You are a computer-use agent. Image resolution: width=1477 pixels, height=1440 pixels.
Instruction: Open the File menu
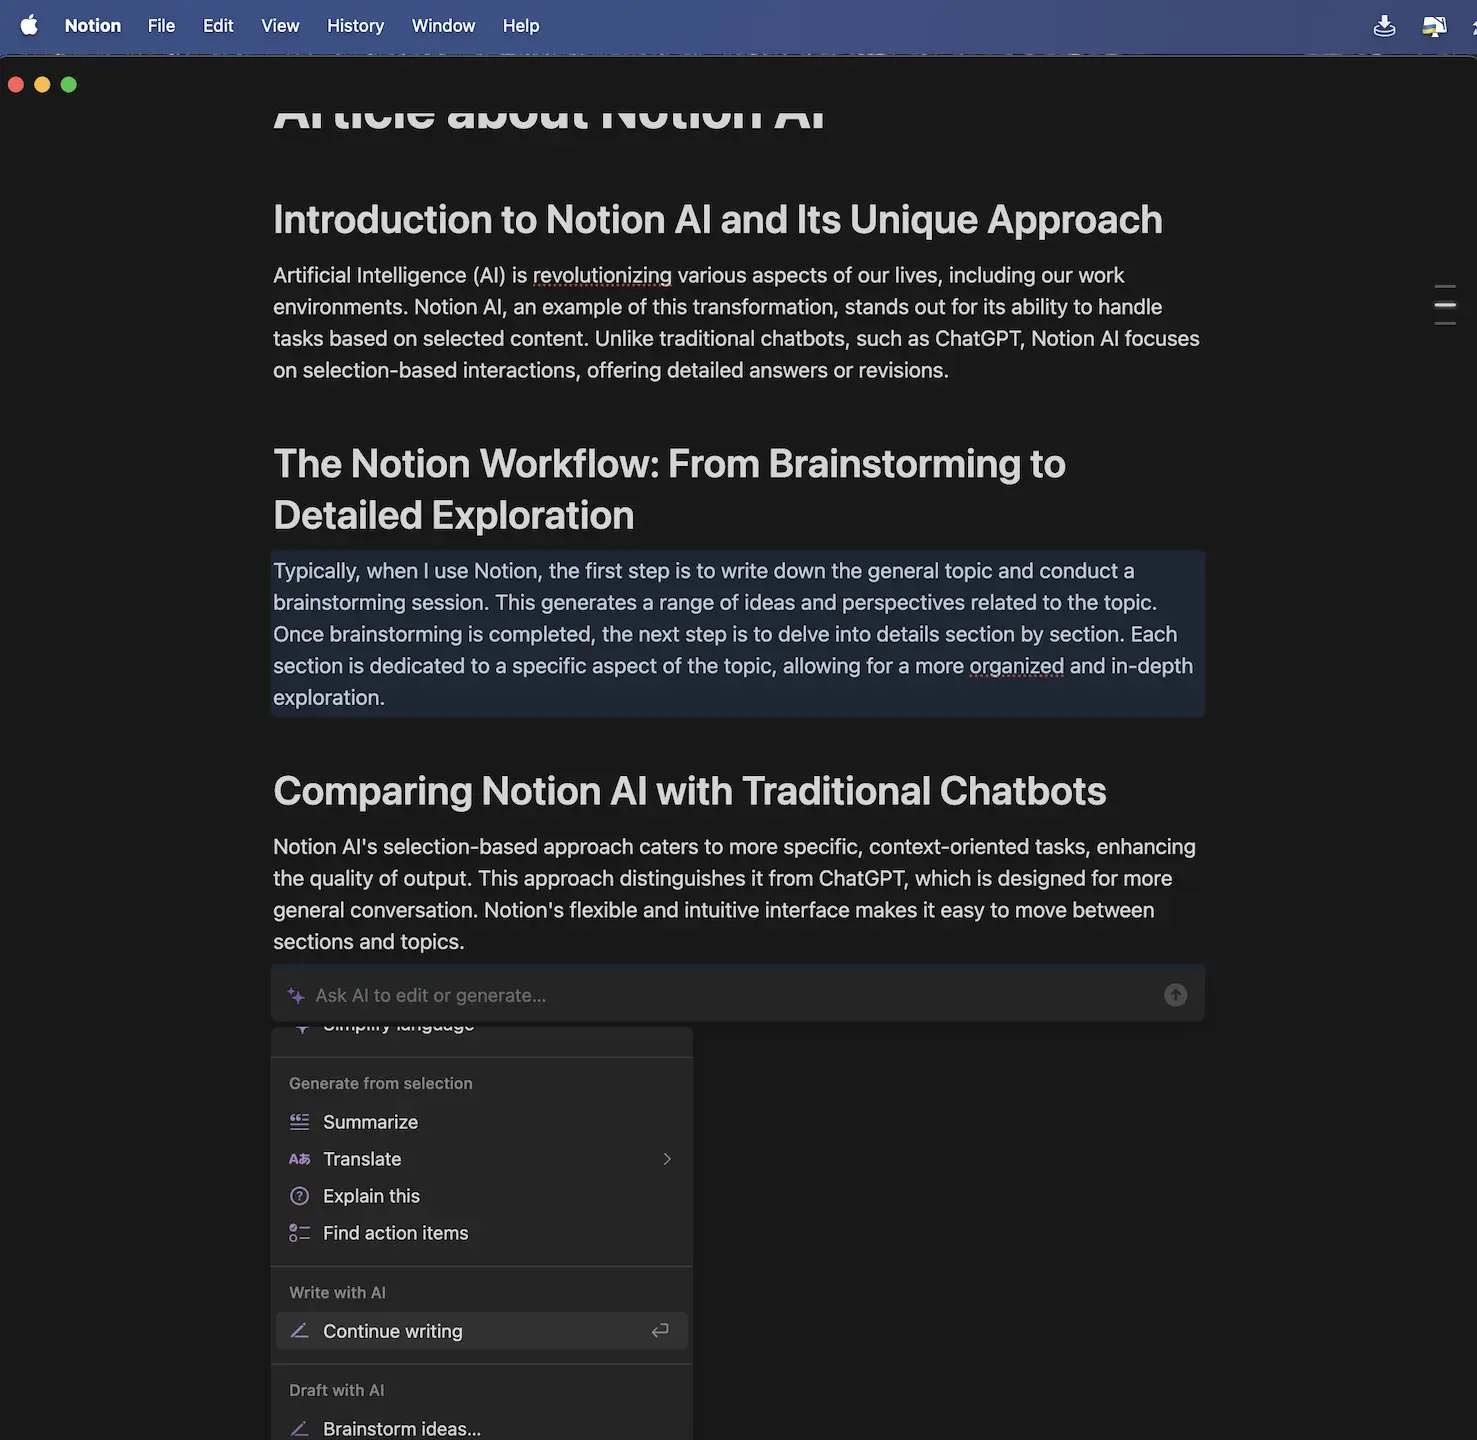pos(161,25)
